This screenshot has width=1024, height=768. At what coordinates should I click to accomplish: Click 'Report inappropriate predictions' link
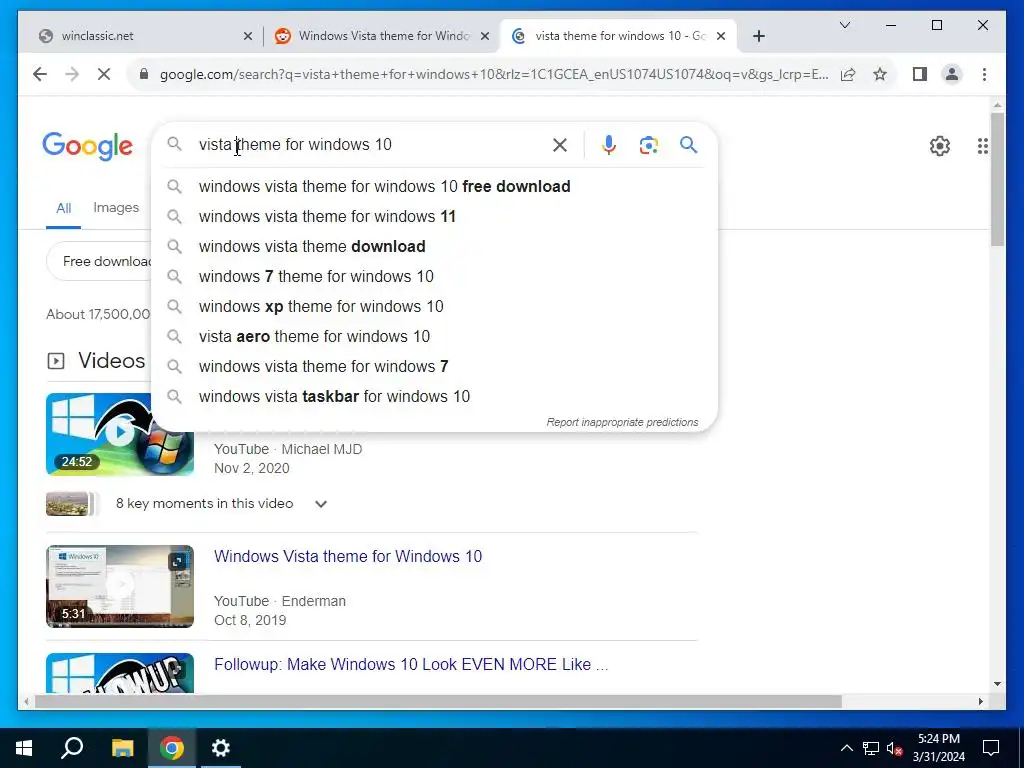622,423
